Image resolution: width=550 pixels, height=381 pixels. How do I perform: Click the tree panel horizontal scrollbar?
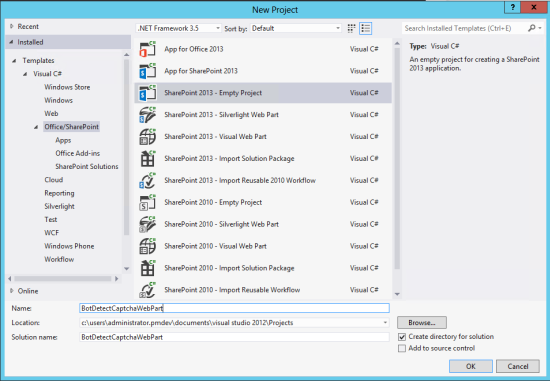pyautogui.click(x=63, y=279)
